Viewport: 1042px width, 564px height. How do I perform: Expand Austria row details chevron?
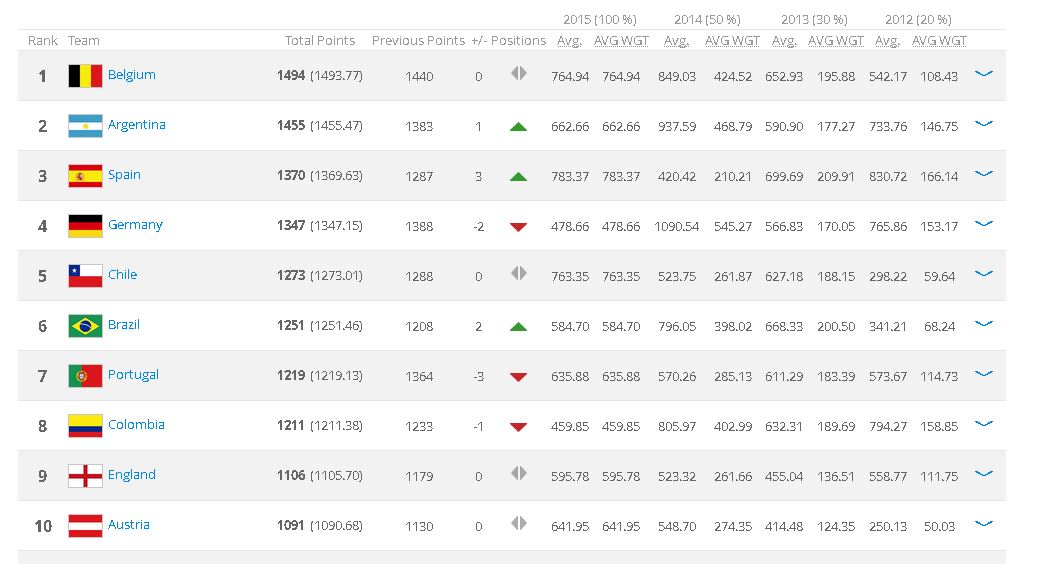tap(983, 524)
